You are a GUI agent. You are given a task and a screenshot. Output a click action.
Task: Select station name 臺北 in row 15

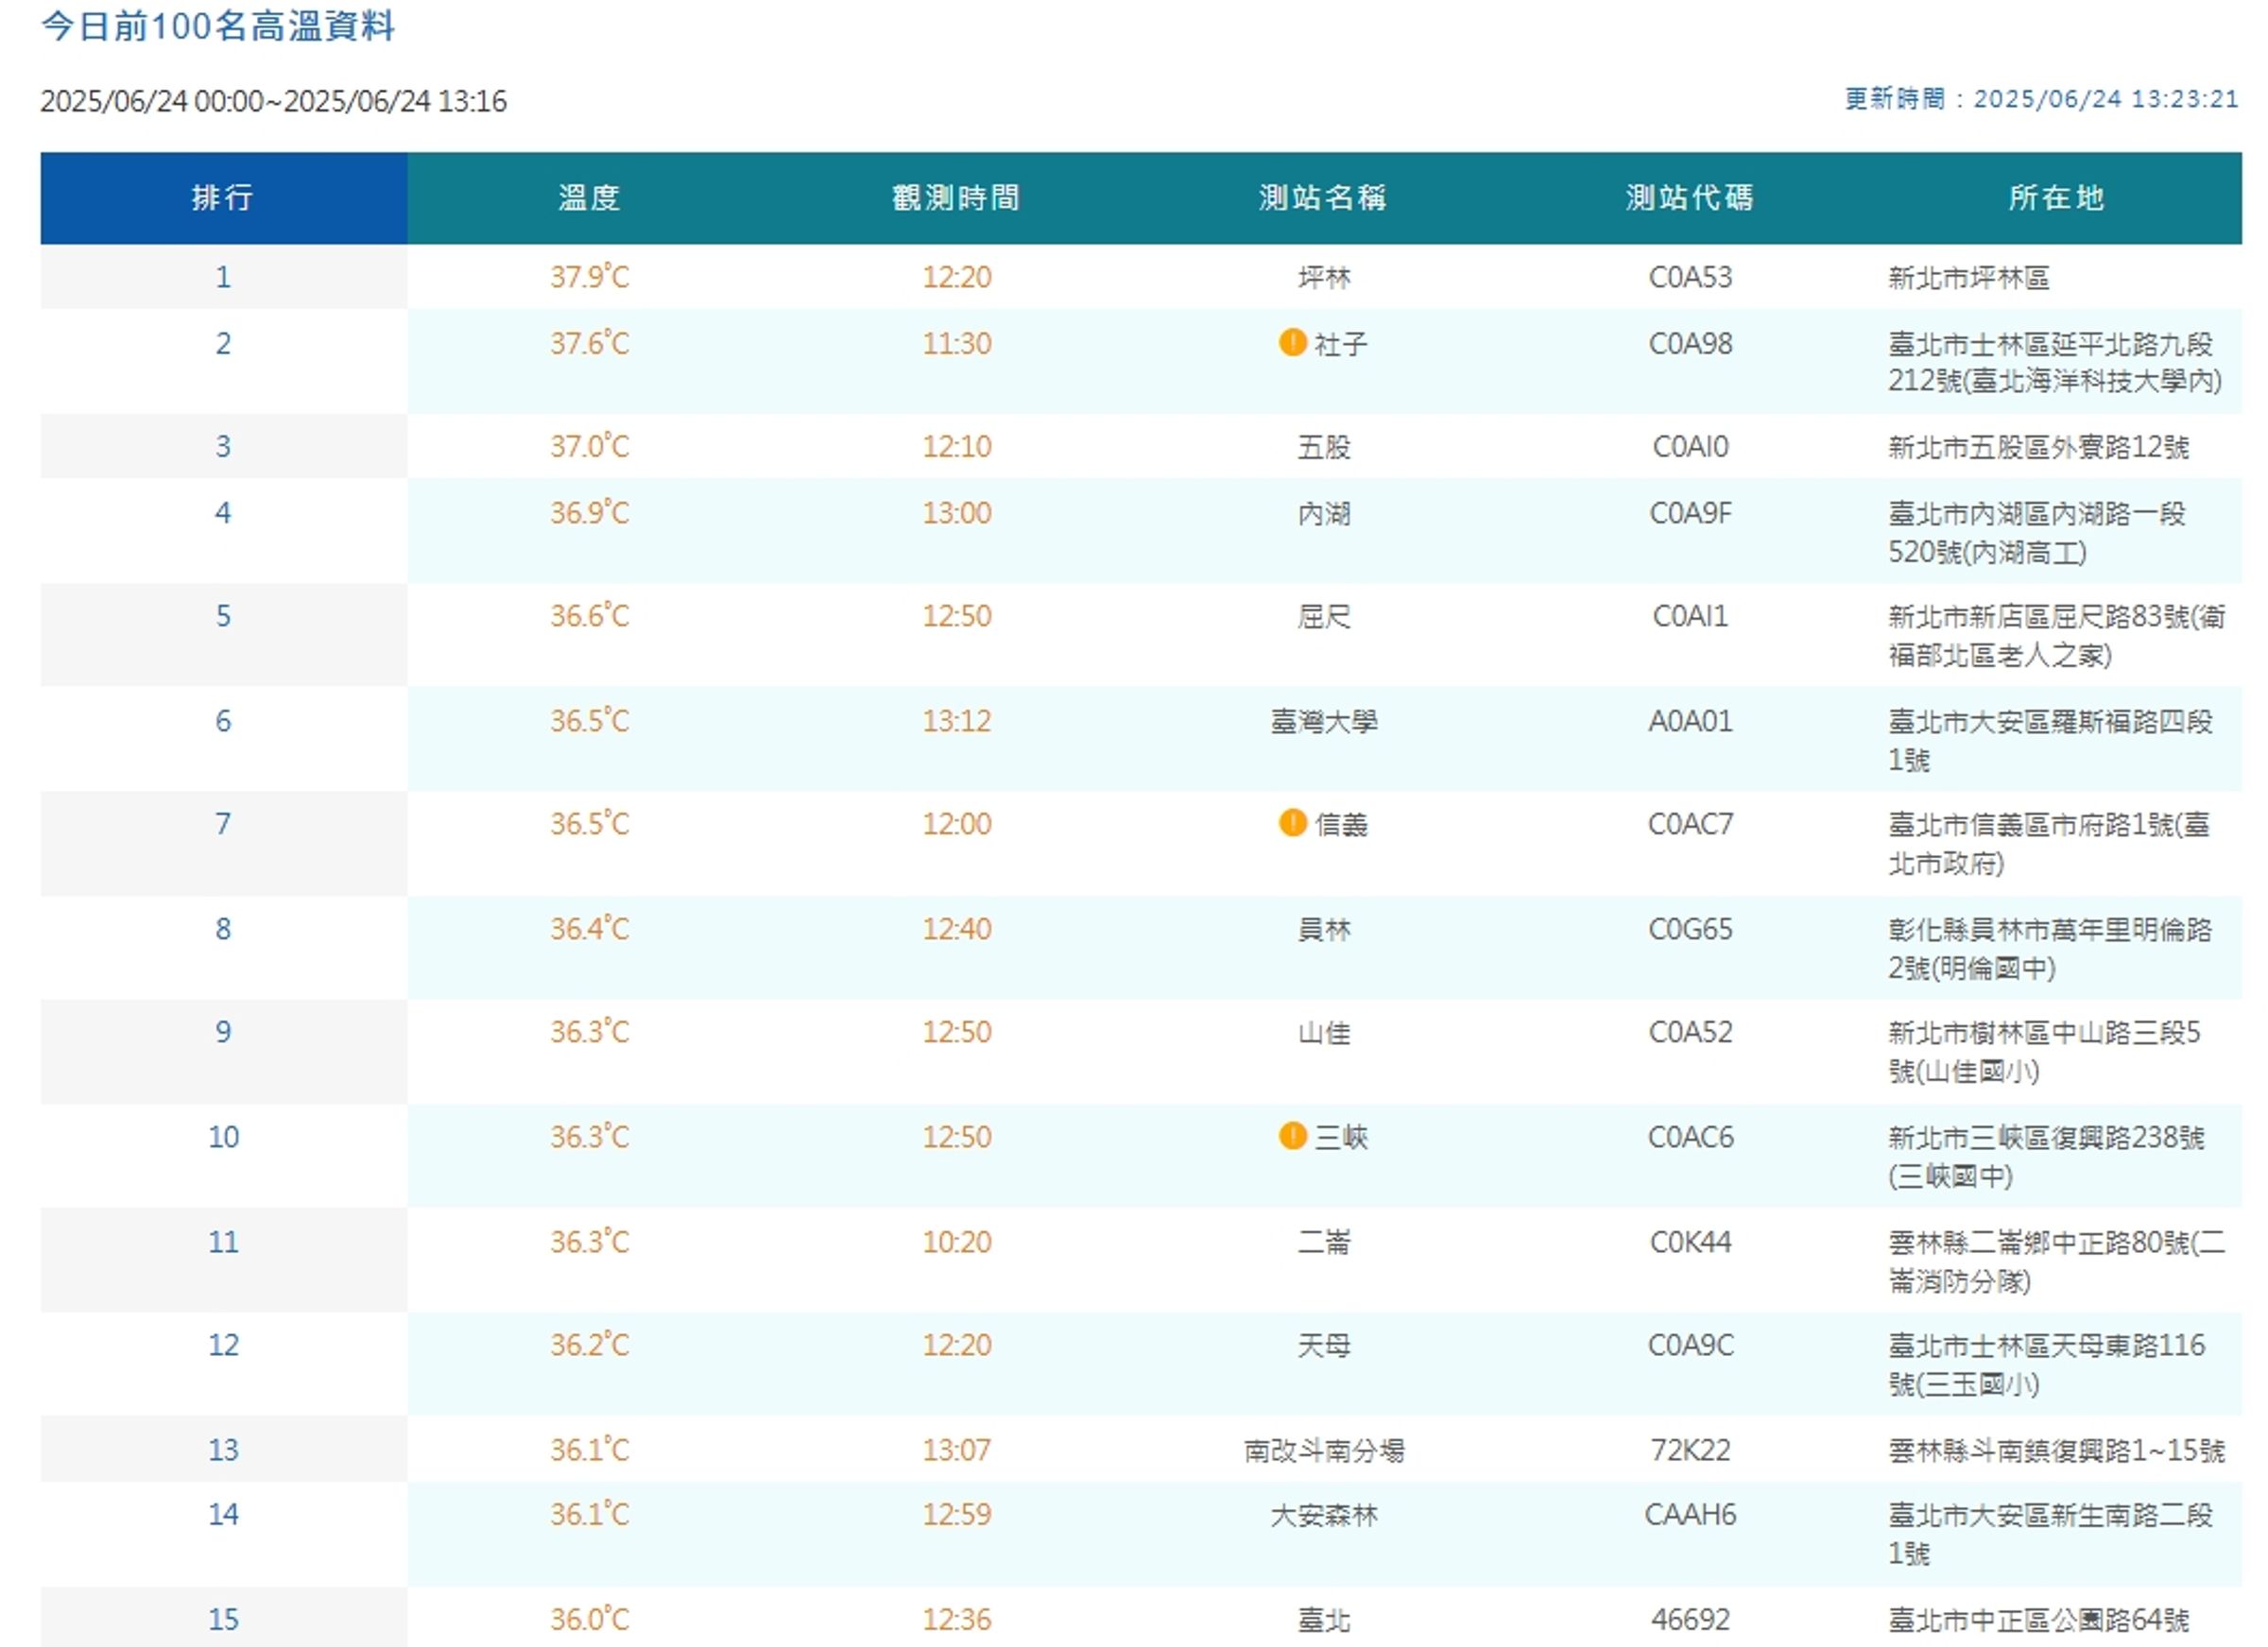(x=1324, y=1620)
